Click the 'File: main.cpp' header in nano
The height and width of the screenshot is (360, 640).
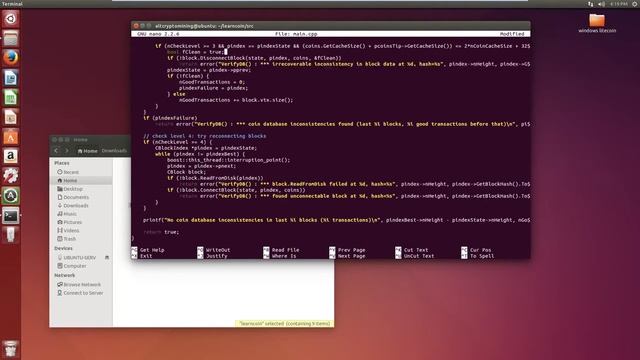coord(296,34)
